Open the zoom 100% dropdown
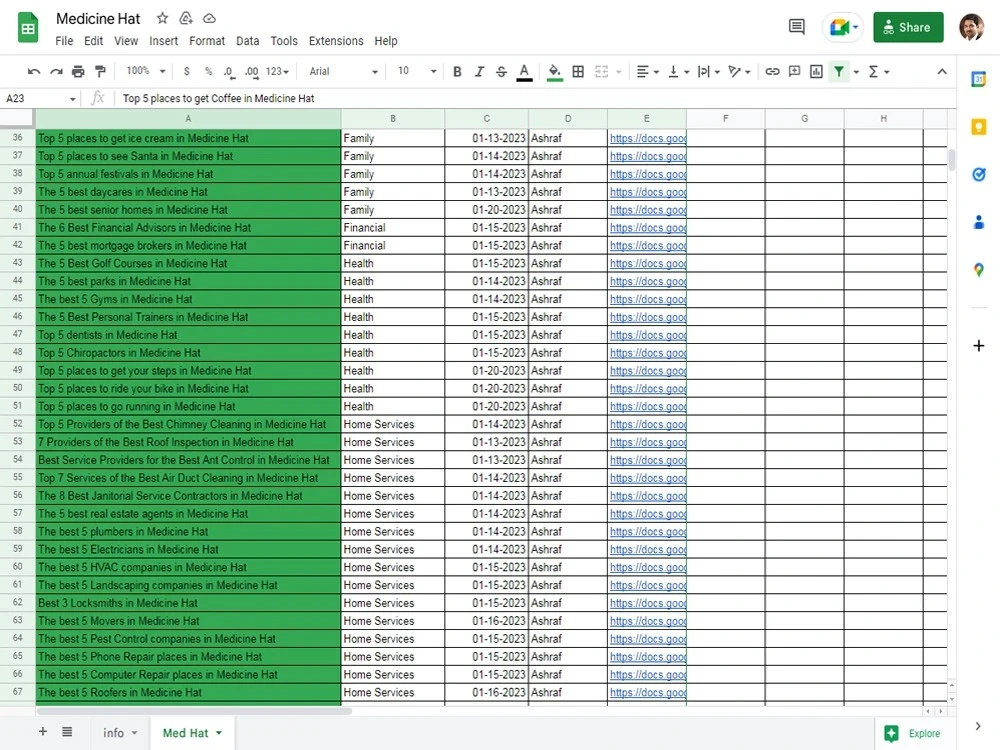The height and width of the screenshot is (750, 1000). [146, 71]
